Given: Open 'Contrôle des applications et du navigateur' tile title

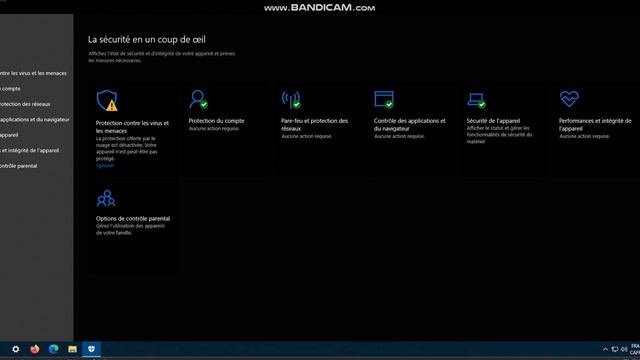Looking at the screenshot, I should pos(409,124).
